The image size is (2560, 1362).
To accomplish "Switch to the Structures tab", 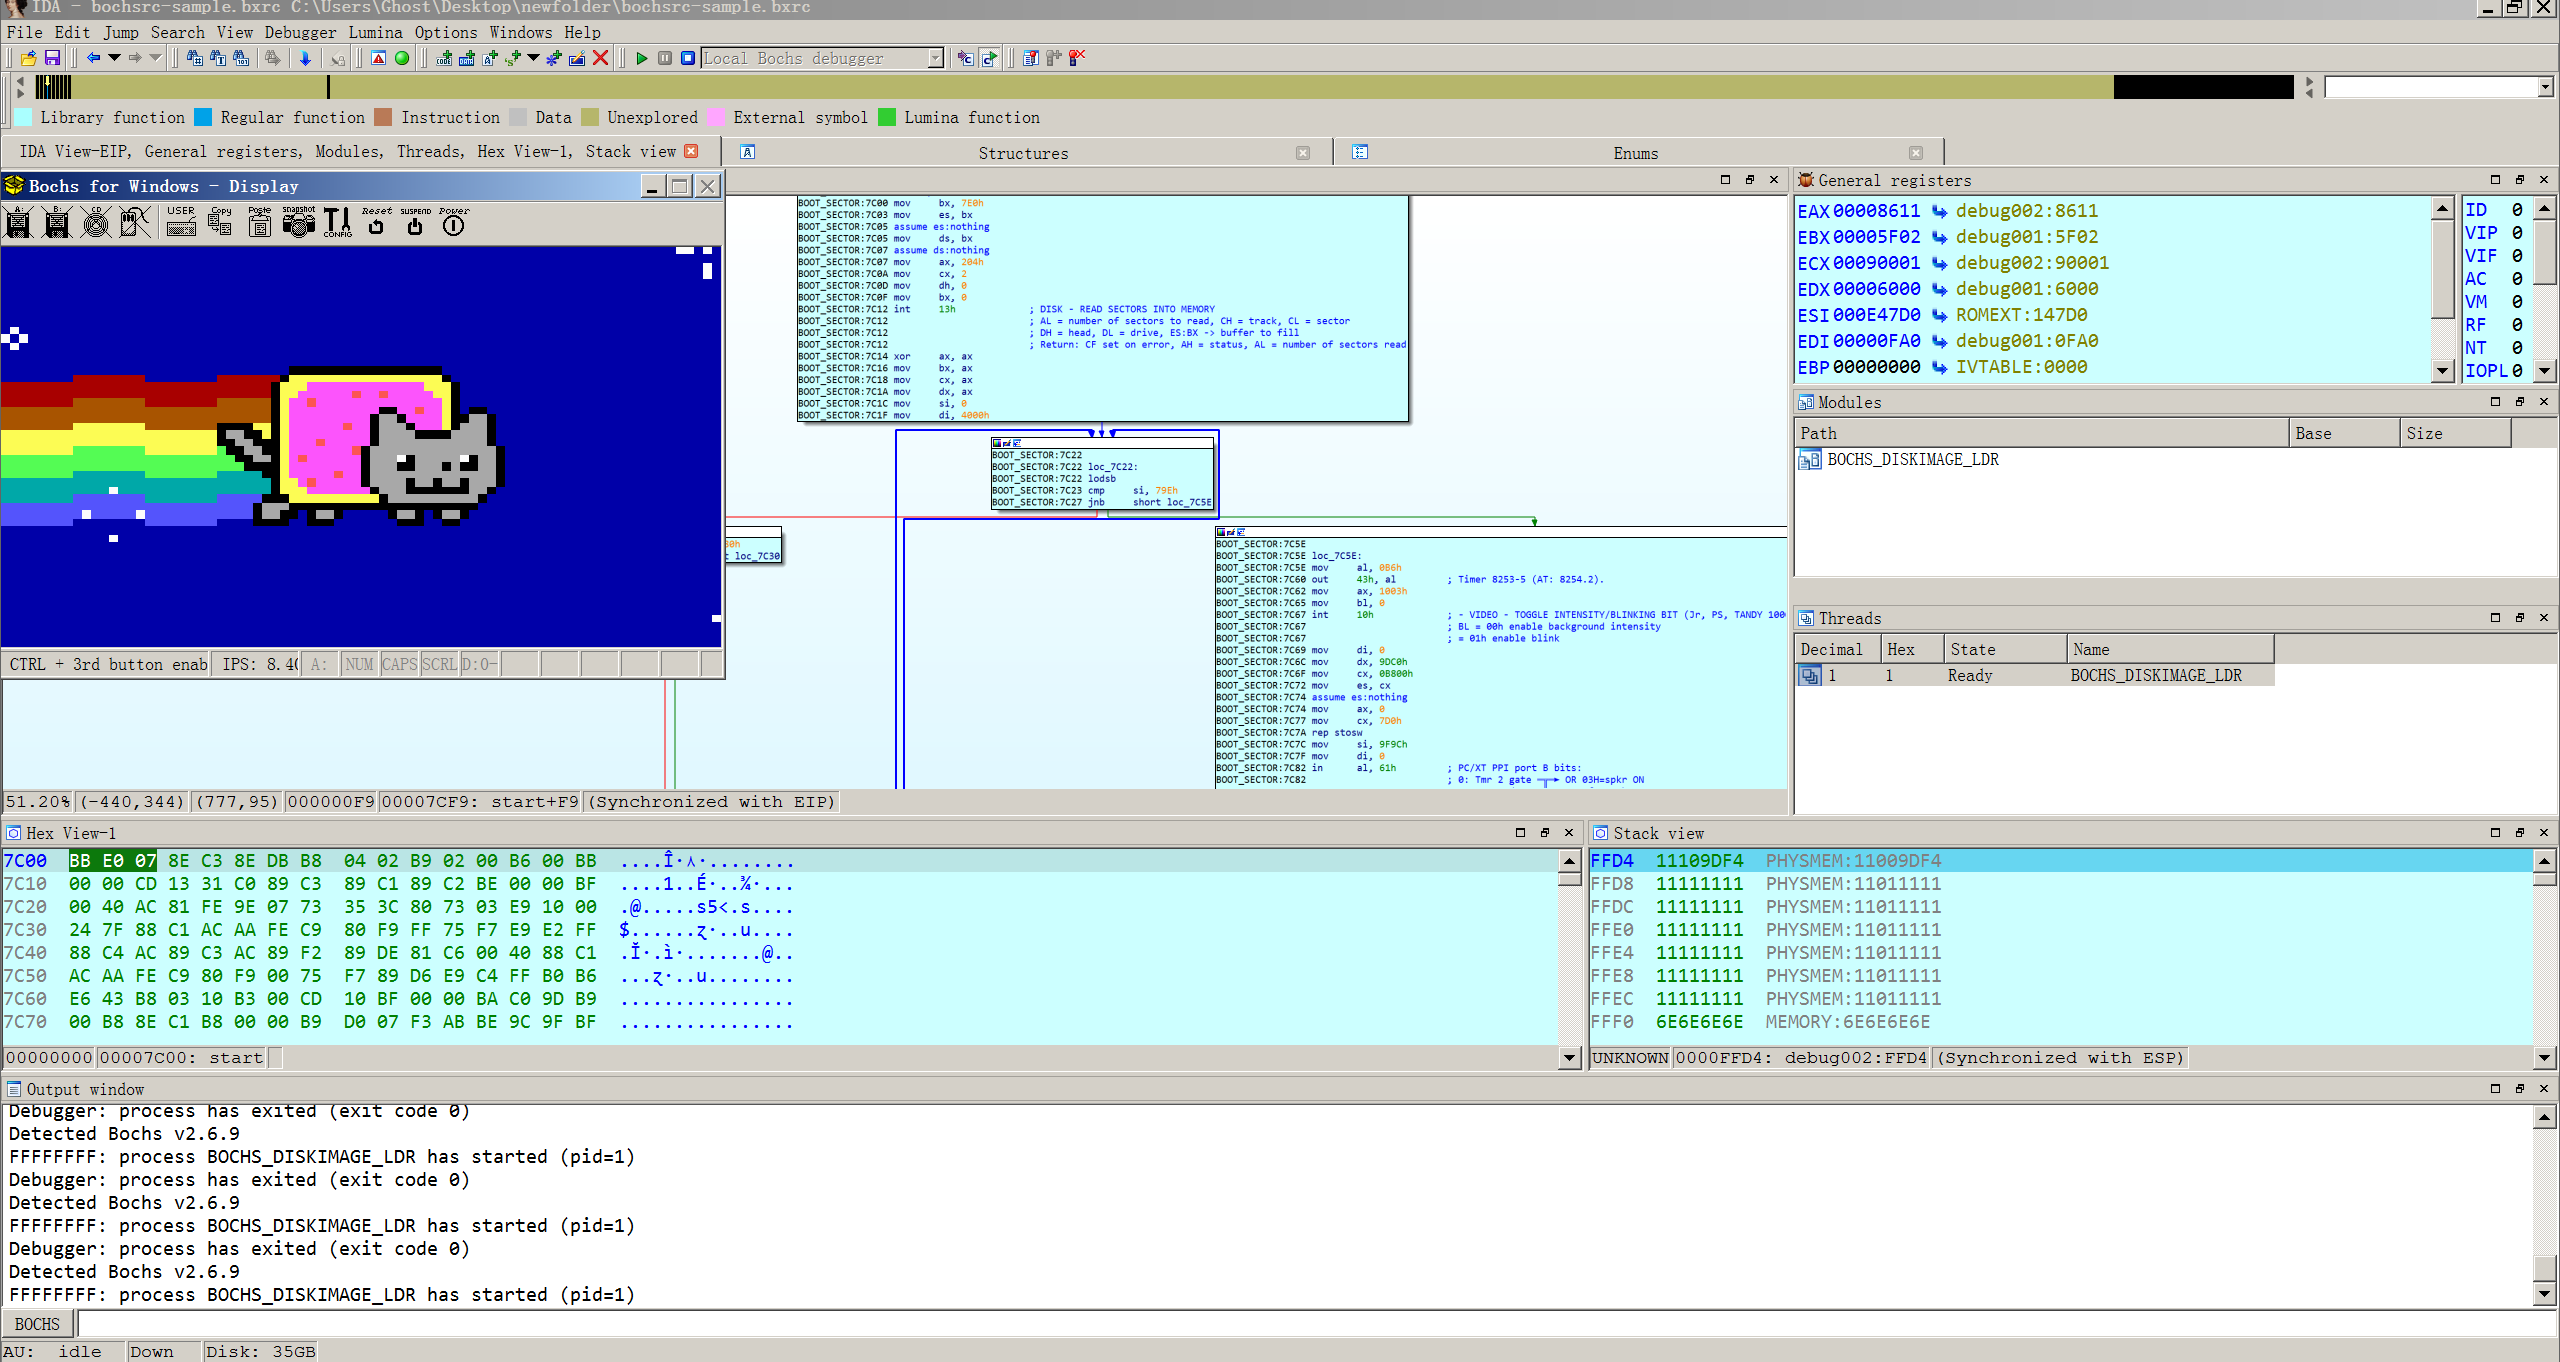I will click(x=1022, y=153).
